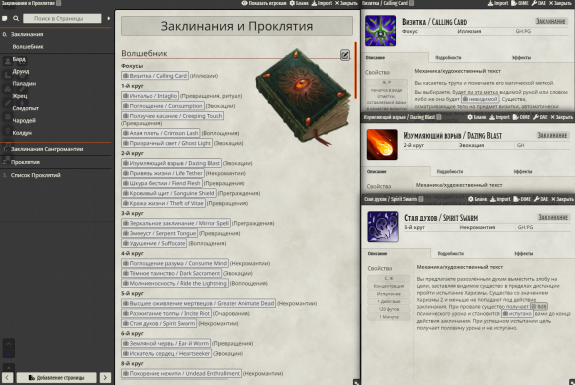Click the Dazing Blast fireball icon

coord(382,144)
